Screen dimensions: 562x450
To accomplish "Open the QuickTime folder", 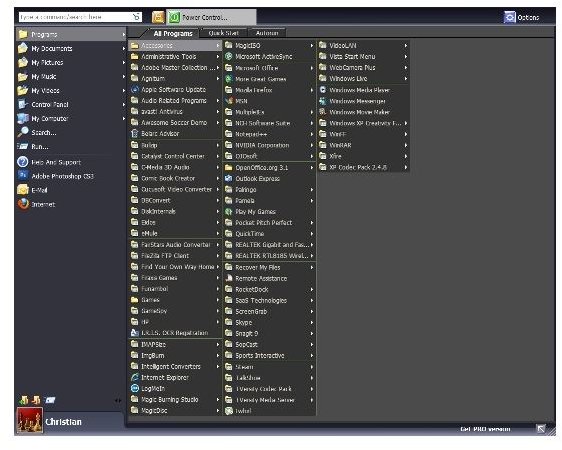I will click(269, 234).
